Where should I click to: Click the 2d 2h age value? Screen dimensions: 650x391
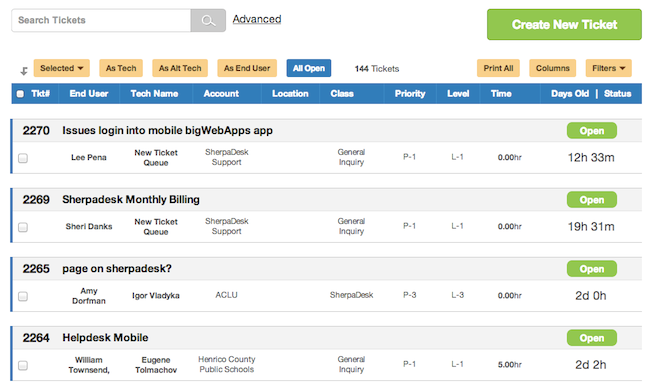(590, 365)
